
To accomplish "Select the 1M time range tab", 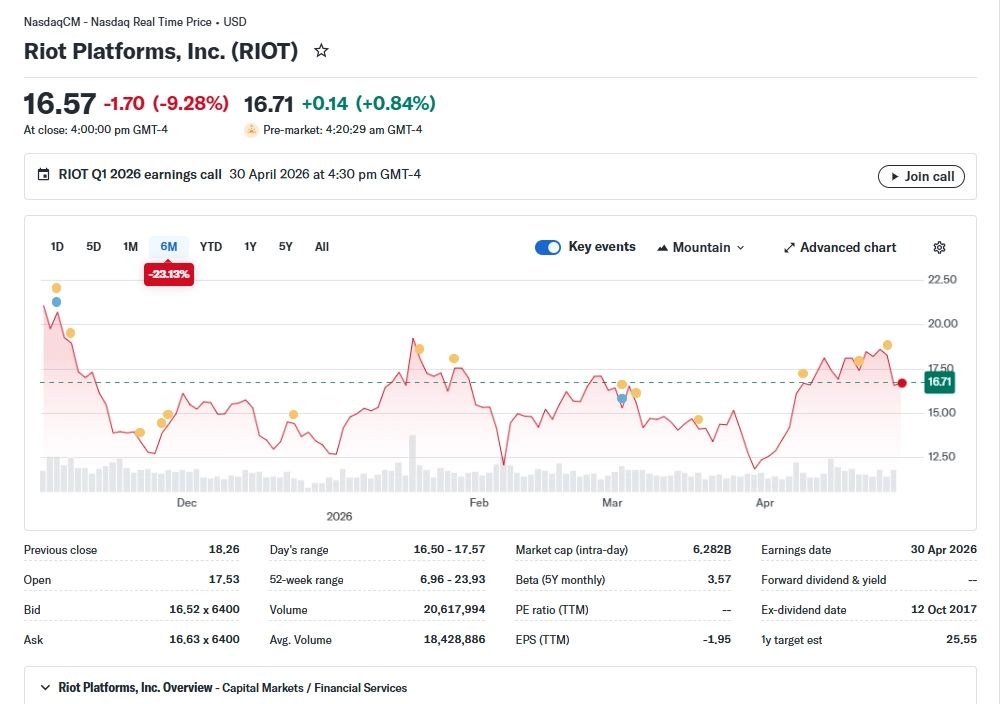I will coord(130,247).
